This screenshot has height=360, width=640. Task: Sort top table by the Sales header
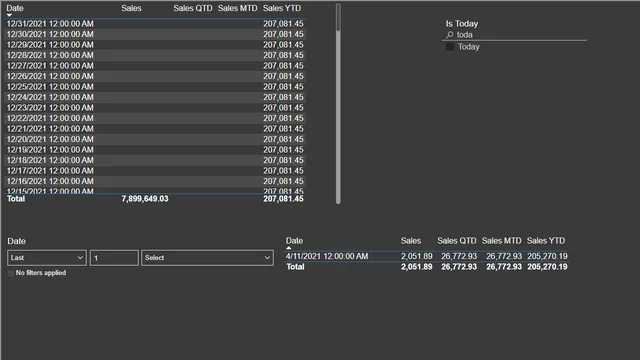131,8
